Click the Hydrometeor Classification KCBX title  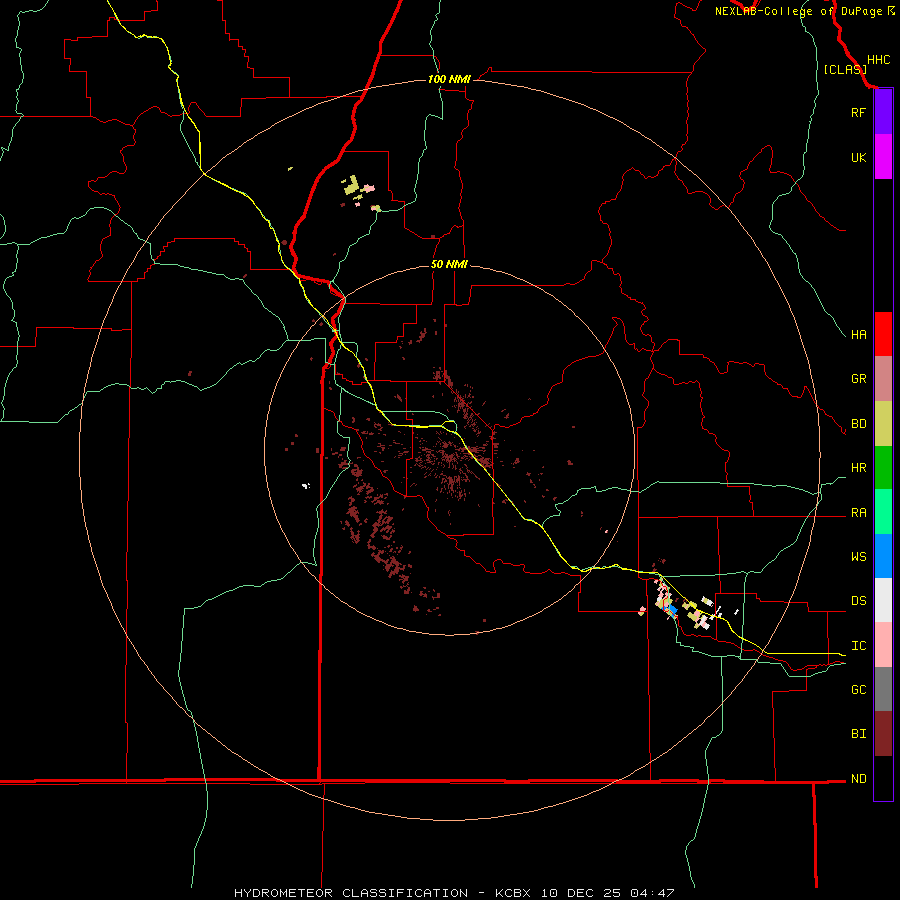pyautogui.click(x=454, y=893)
